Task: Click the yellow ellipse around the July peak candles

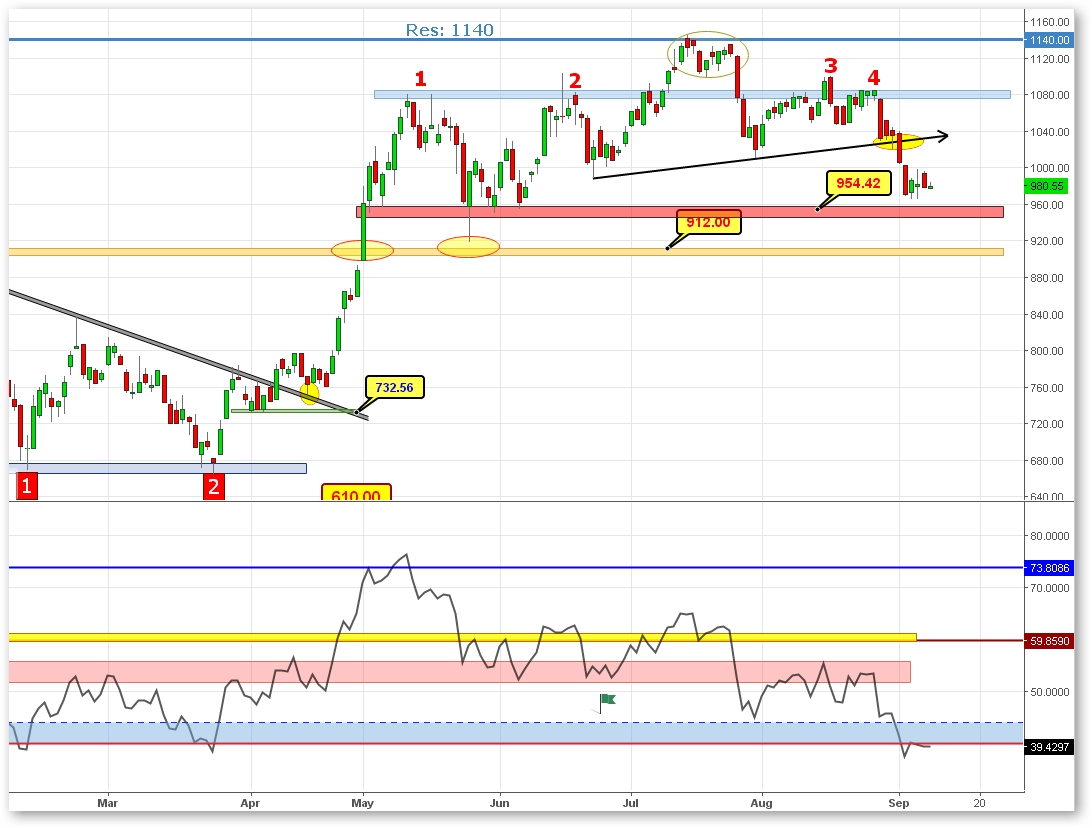Action: [x=708, y=54]
